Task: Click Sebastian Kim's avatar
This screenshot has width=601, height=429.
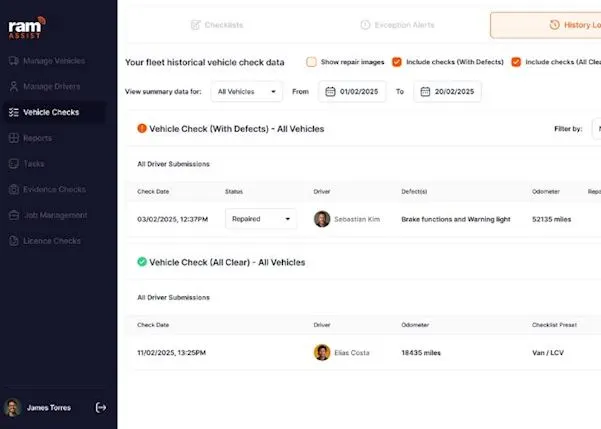Action: tap(322, 219)
